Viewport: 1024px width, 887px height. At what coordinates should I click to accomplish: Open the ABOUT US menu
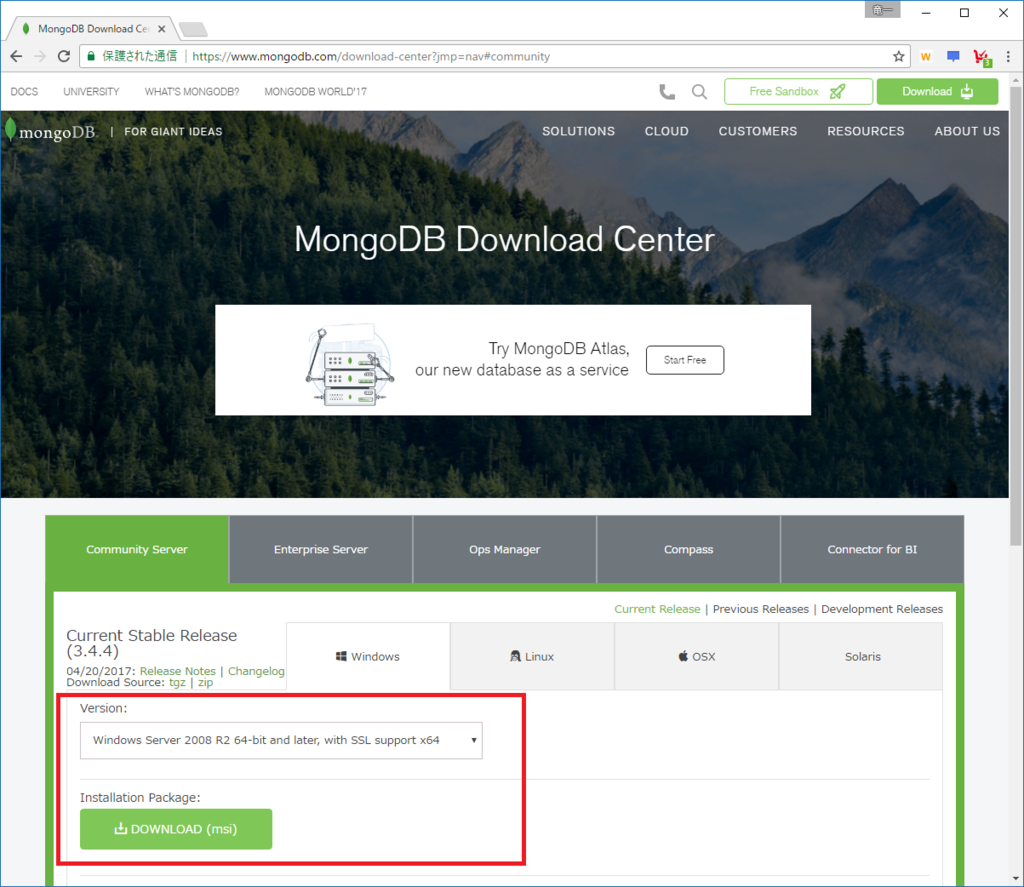click(967, 131)
